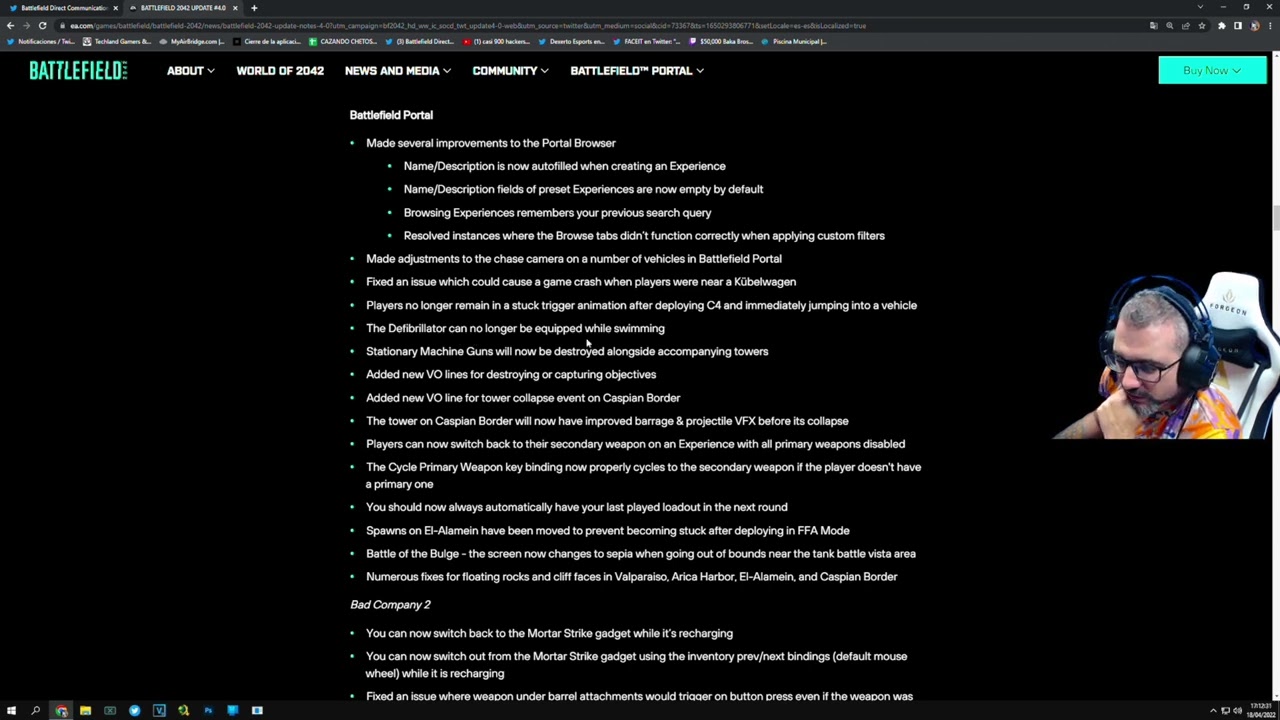The image size is (1280, 720).
Task: Click the 'tower on Caspian Border' VFX note
Action: [x=607, y=421]
